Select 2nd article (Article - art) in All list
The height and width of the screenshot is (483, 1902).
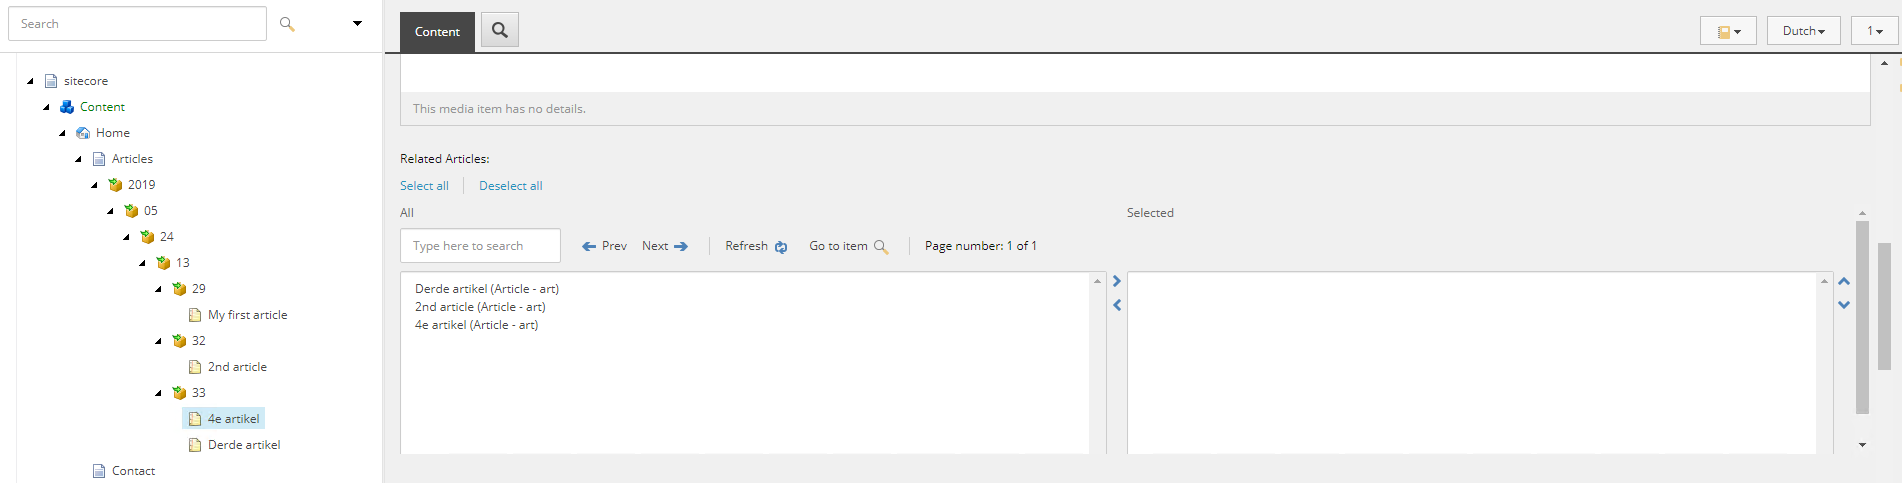tap(480, 307)
